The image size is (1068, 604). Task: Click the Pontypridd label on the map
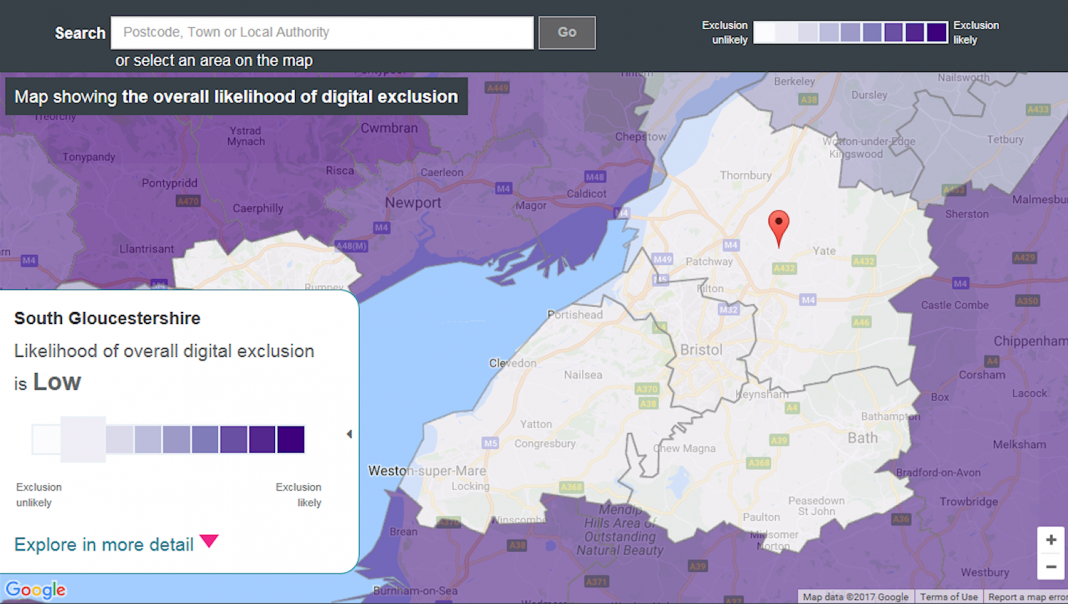(170, 183)
